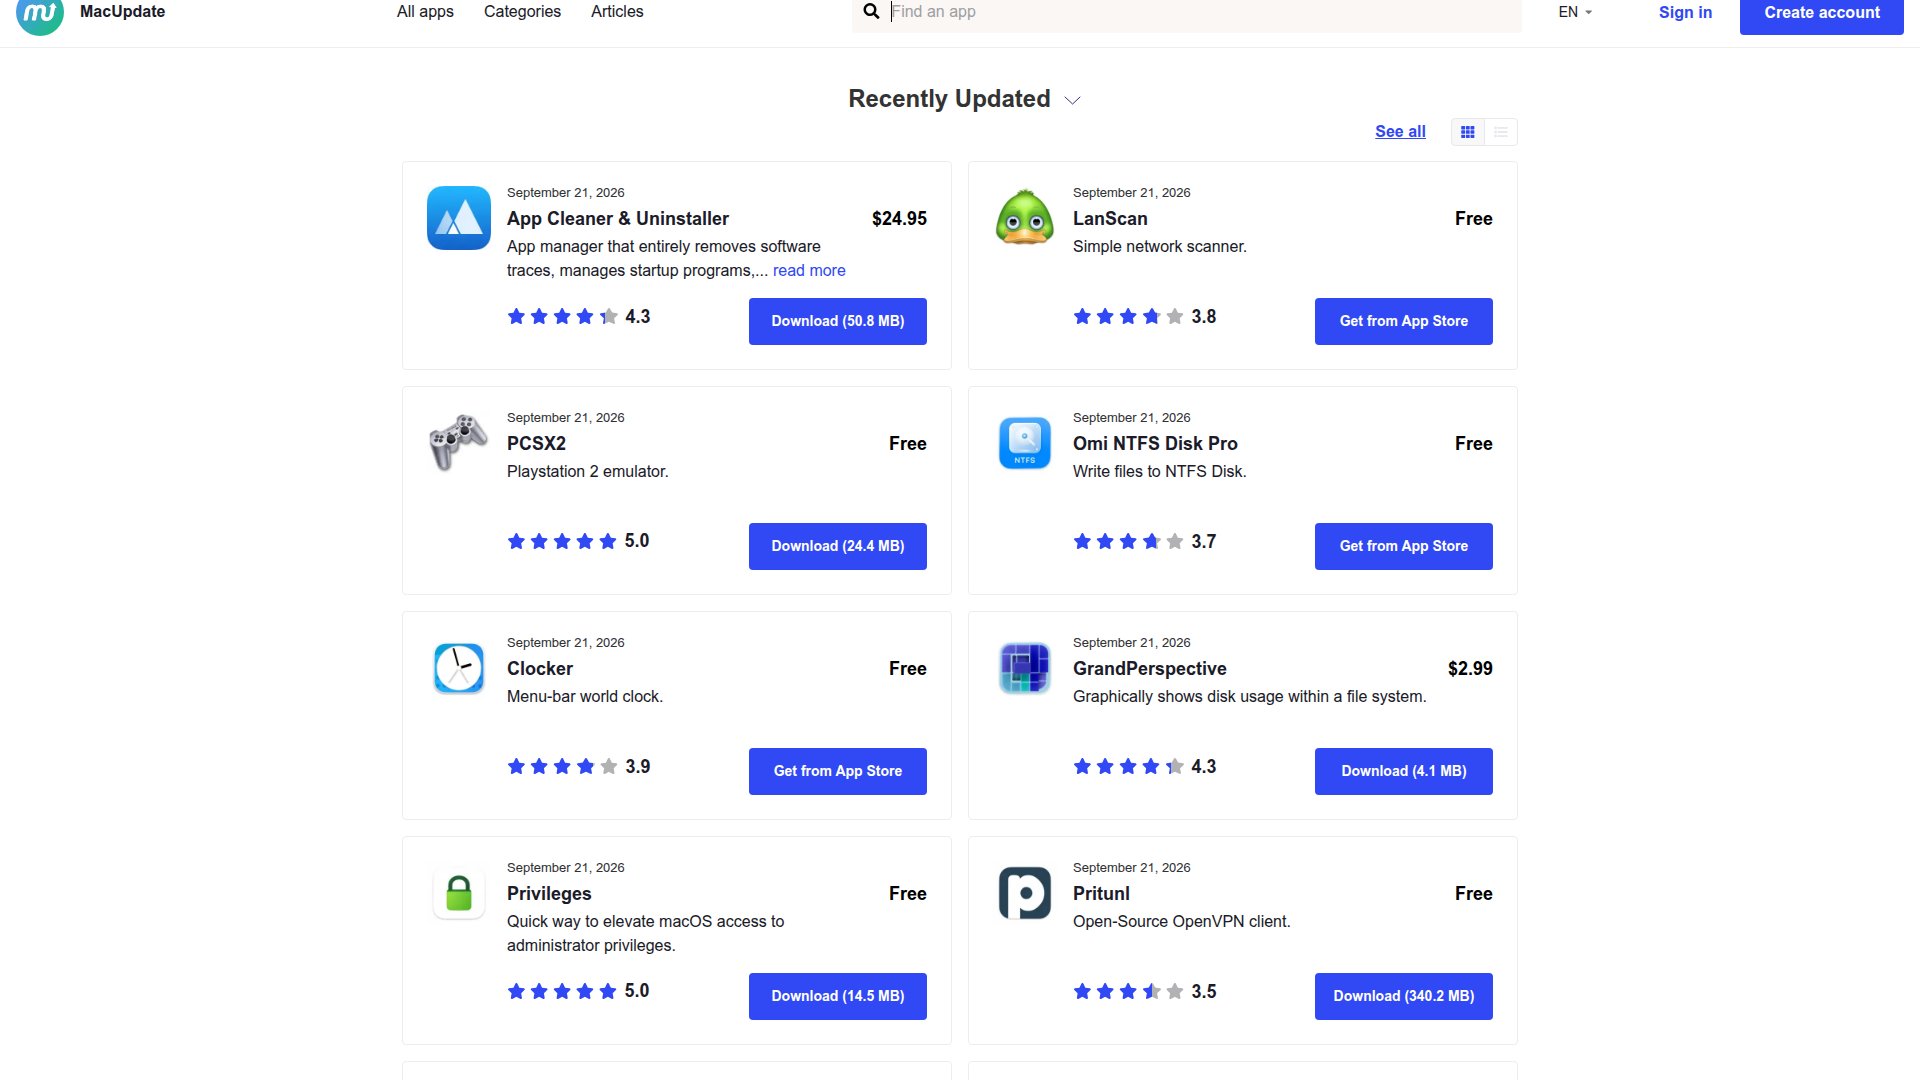Click the search magnifier icon
The width and height of the screenshot is (1920, 1080).
point(871,11)
